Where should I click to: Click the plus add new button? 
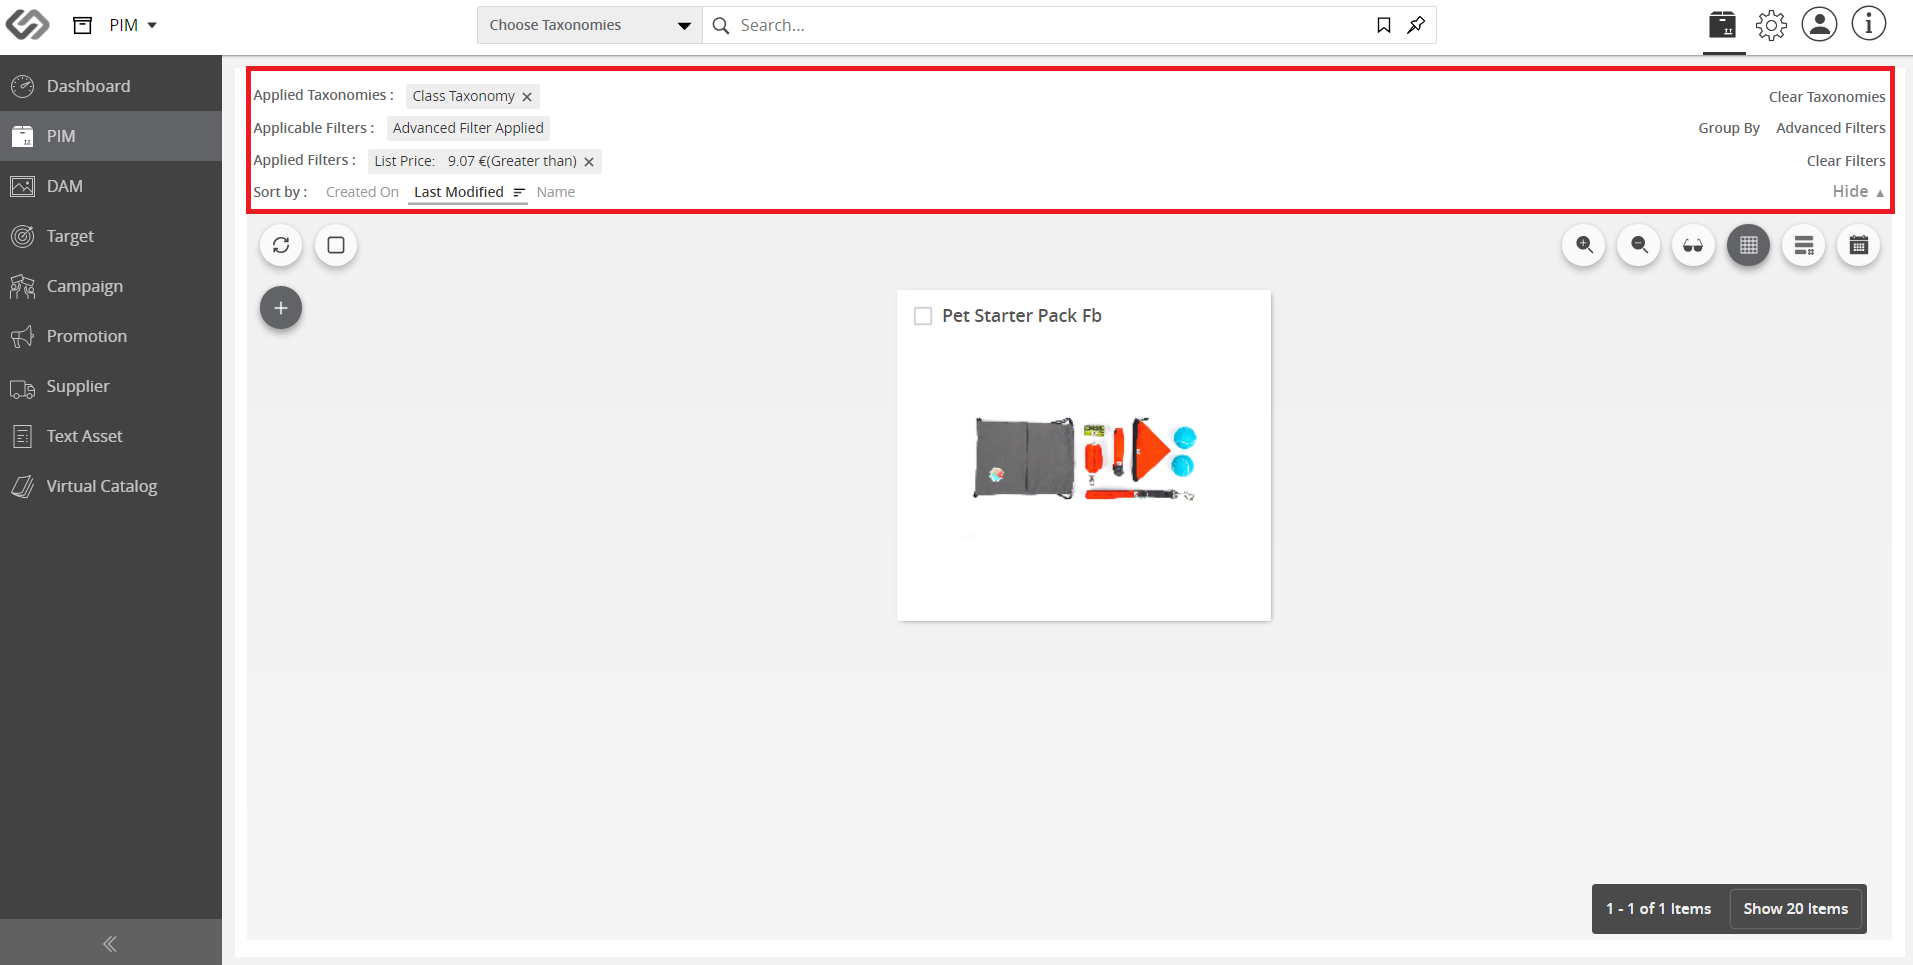pos(281,308)
